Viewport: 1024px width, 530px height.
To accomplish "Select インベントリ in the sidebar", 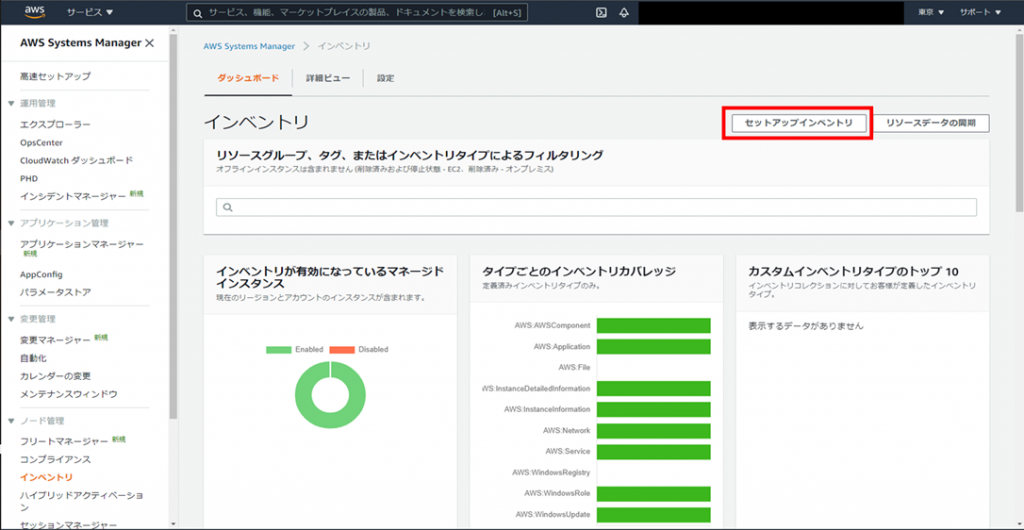I will pyautogui.click(x=46, y=478).
